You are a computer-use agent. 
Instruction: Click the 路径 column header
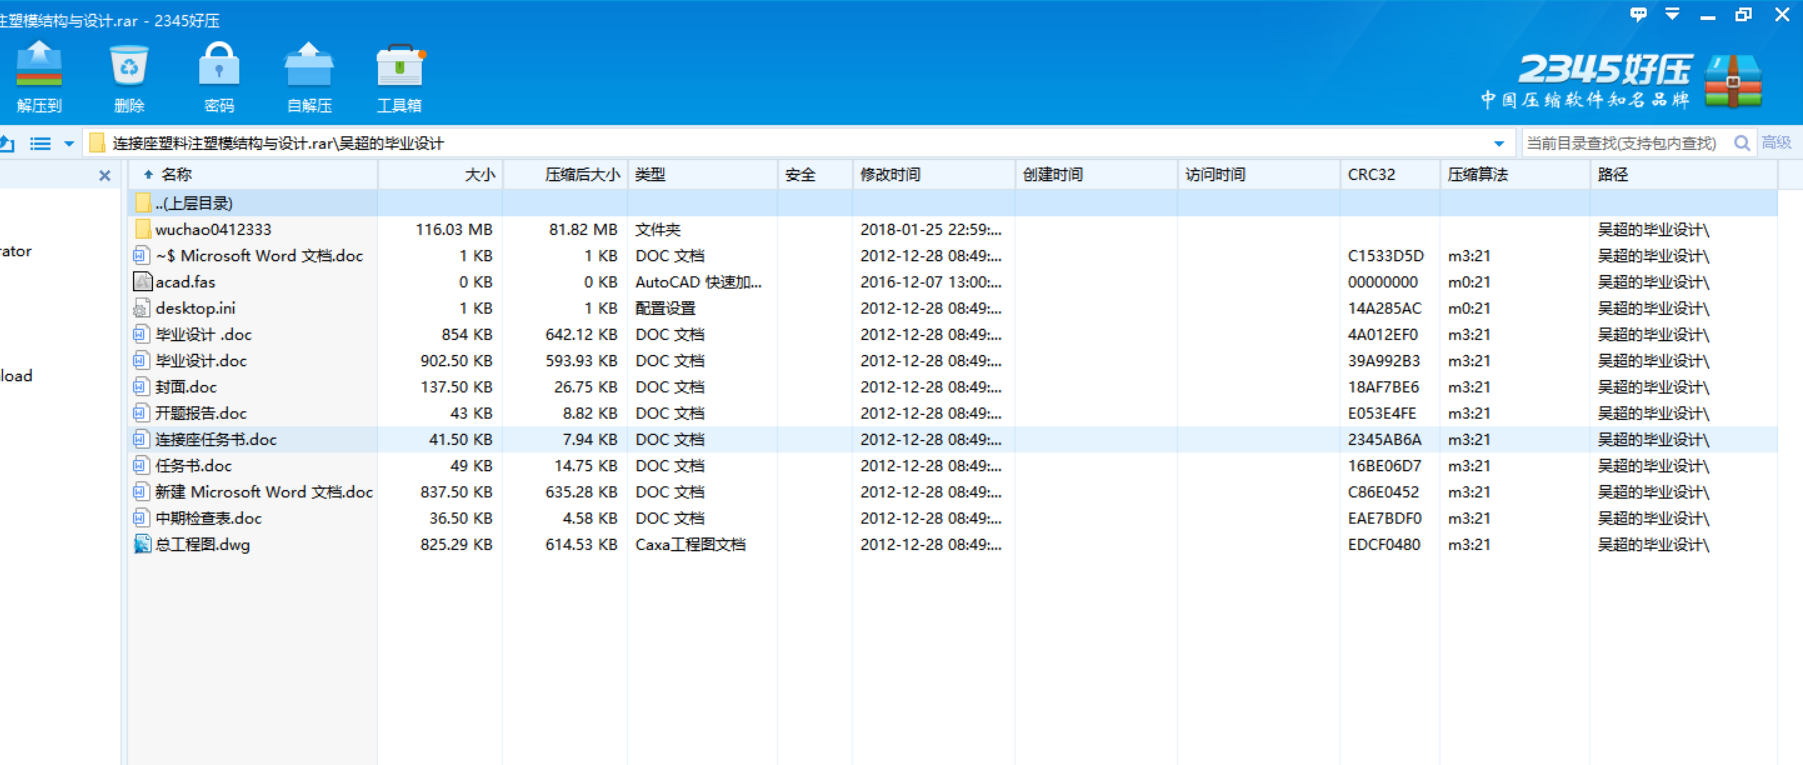(1684, 175)
